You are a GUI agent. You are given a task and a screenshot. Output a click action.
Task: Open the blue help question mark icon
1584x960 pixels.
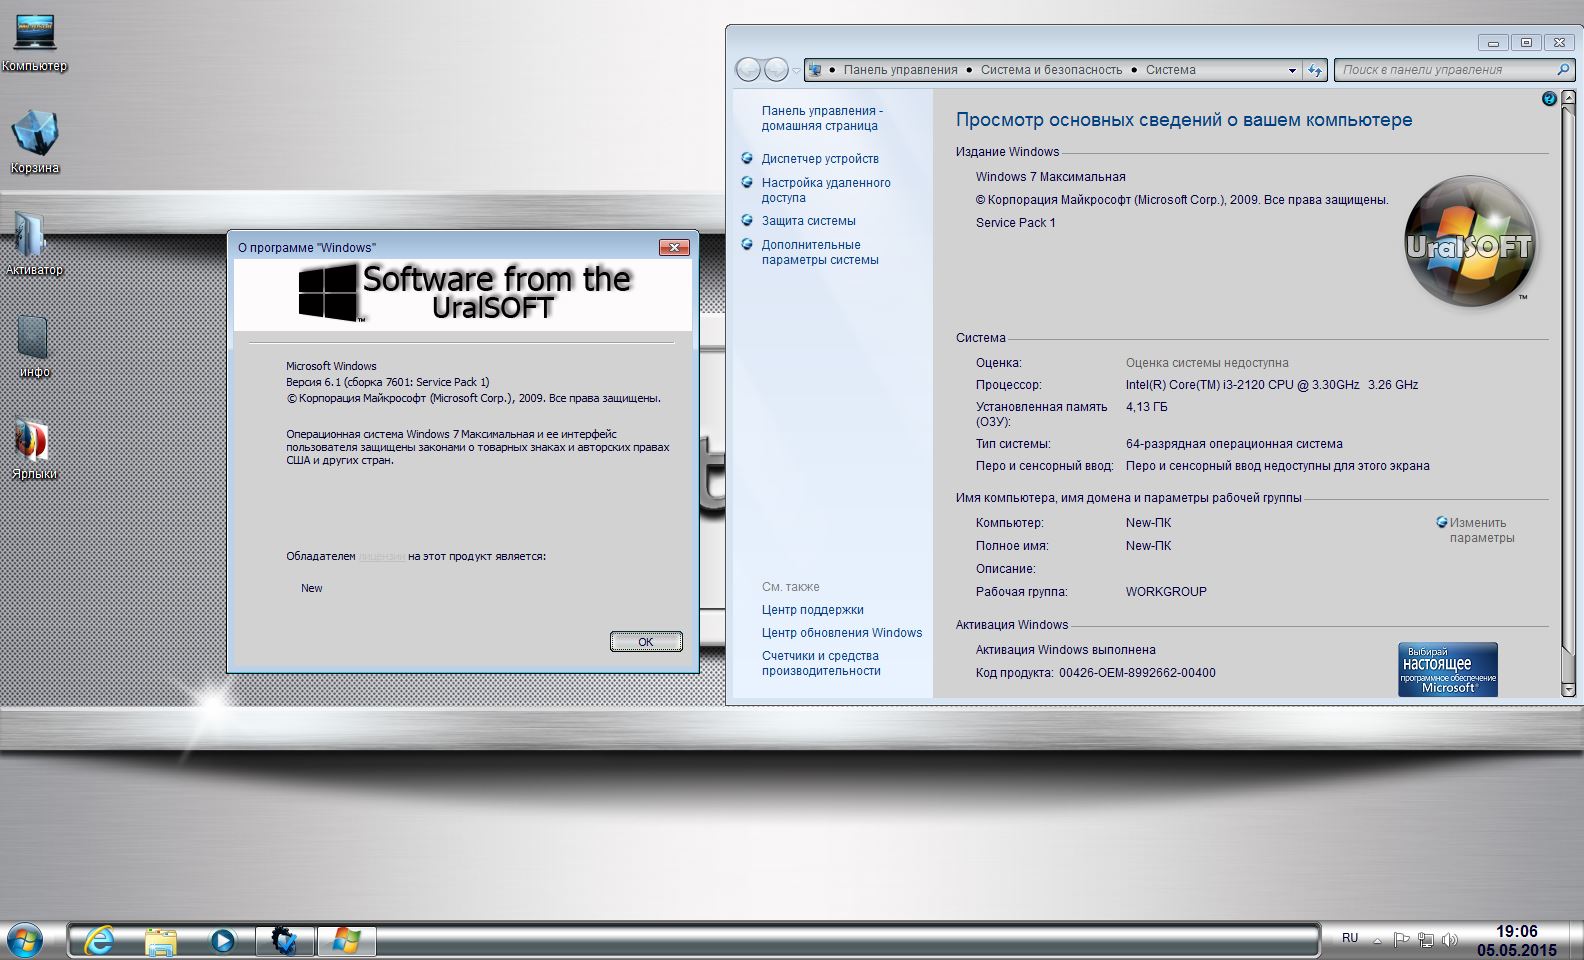coord(1549,98)
